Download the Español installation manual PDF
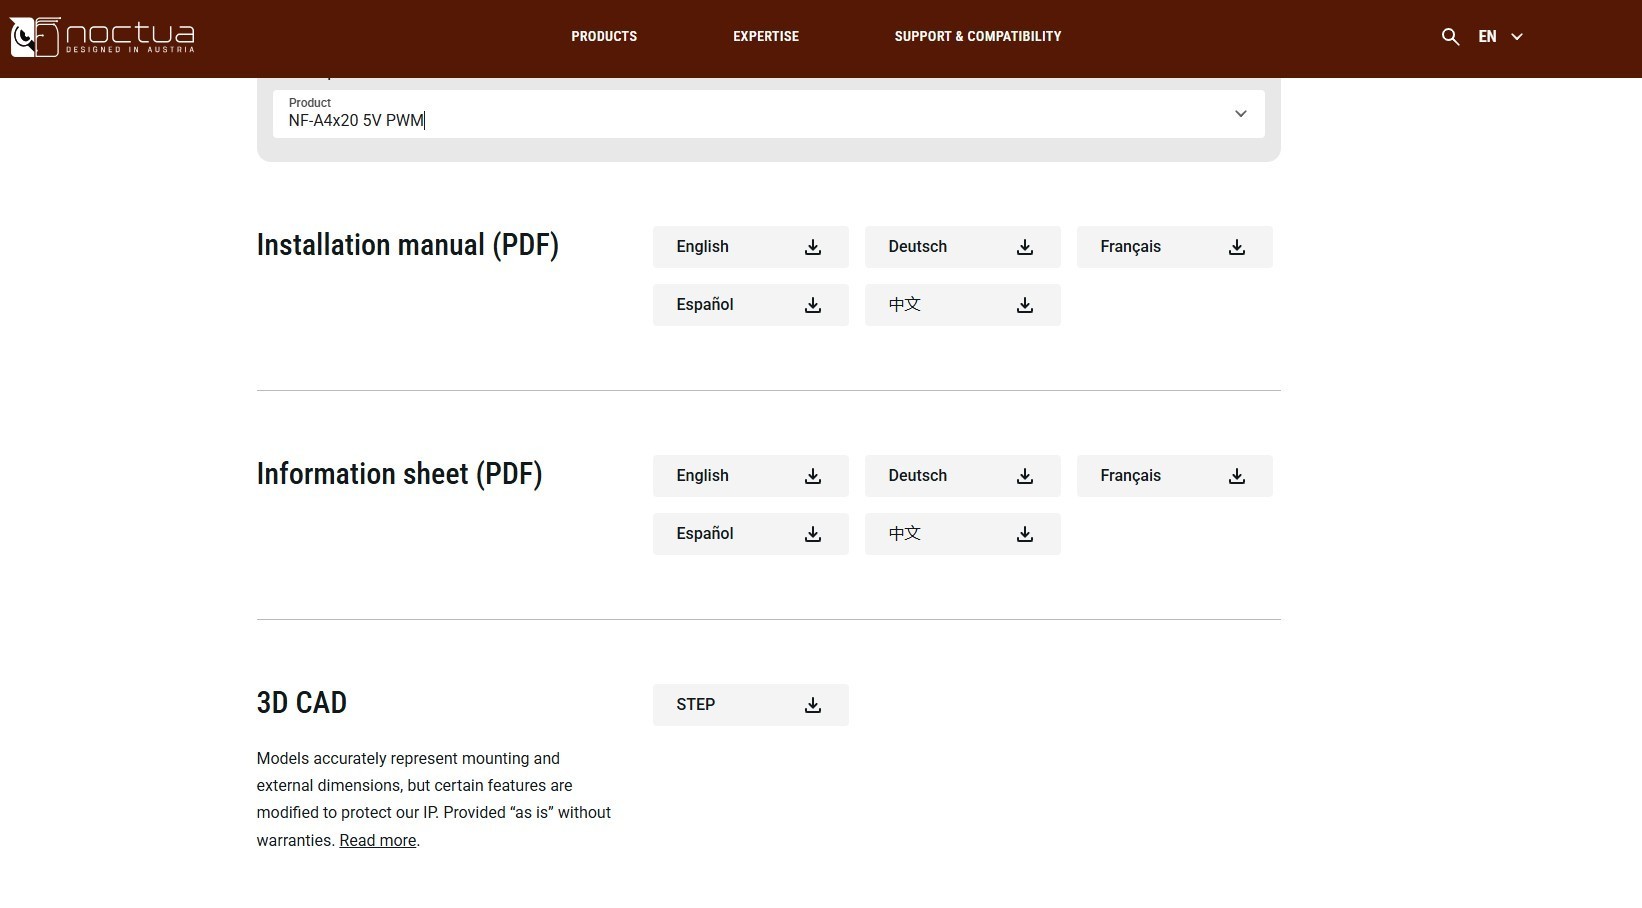The width and height of the screenshot is (1642, 908). [750, 305]
